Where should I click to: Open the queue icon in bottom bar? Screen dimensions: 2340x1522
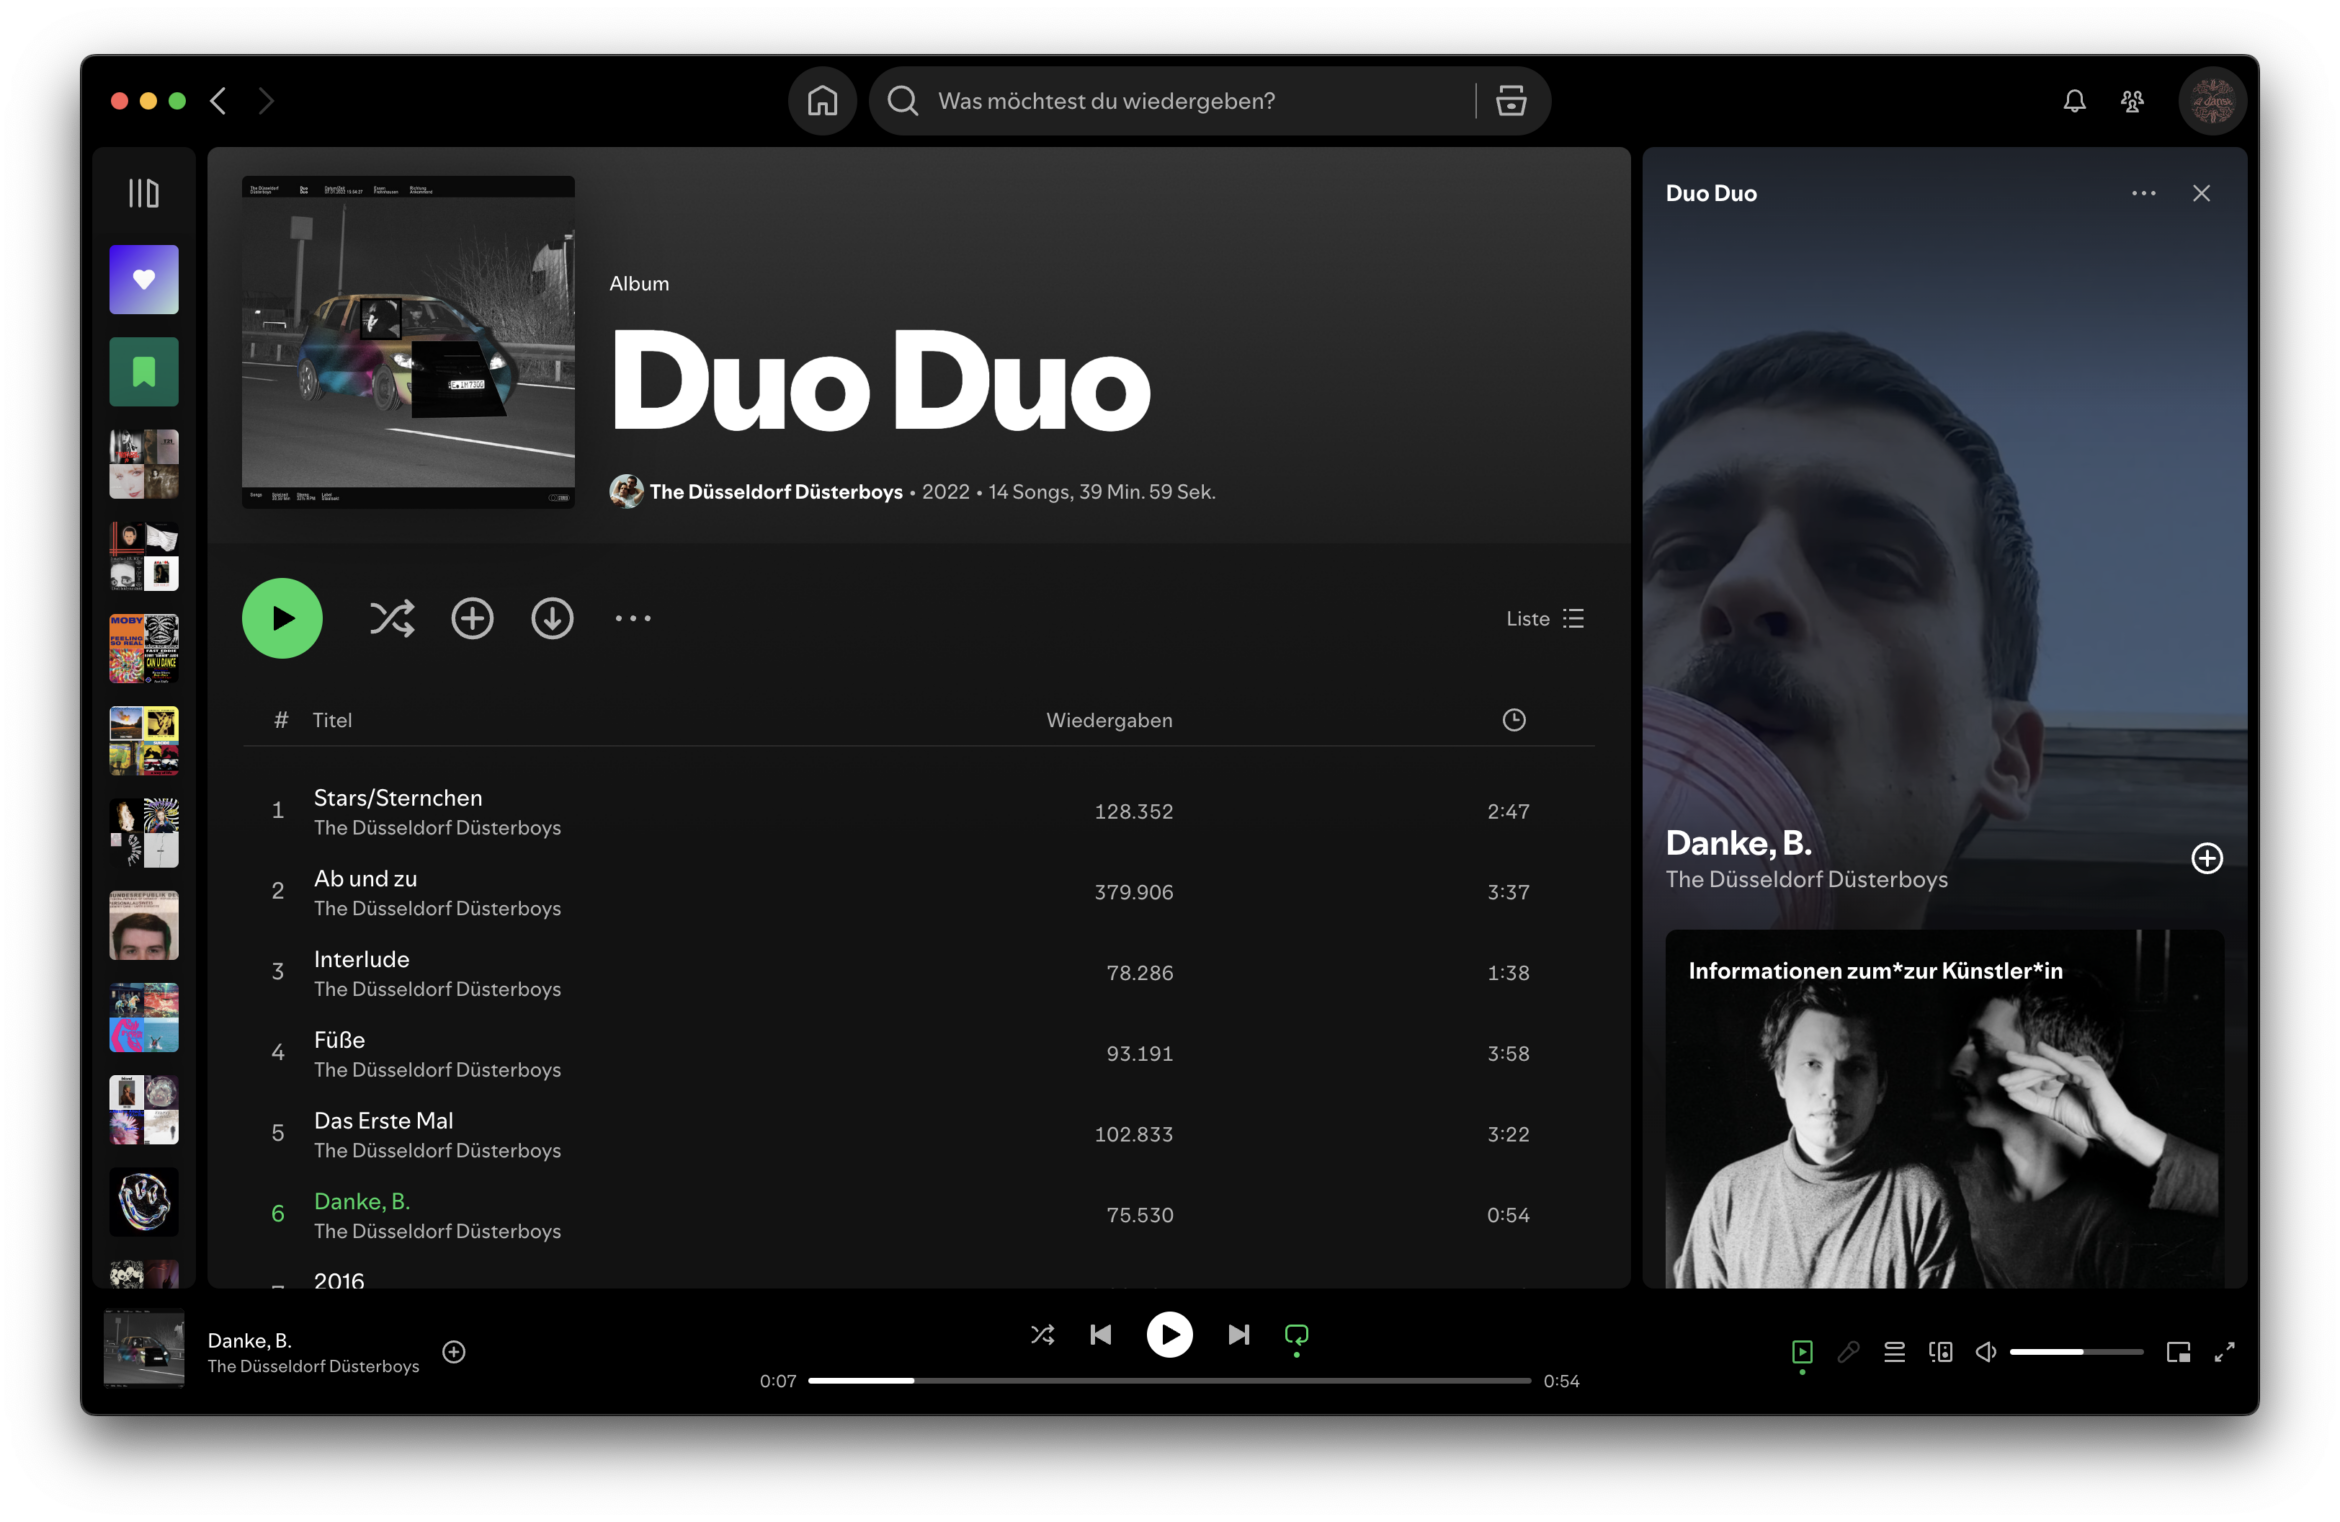(1894, 1352)
